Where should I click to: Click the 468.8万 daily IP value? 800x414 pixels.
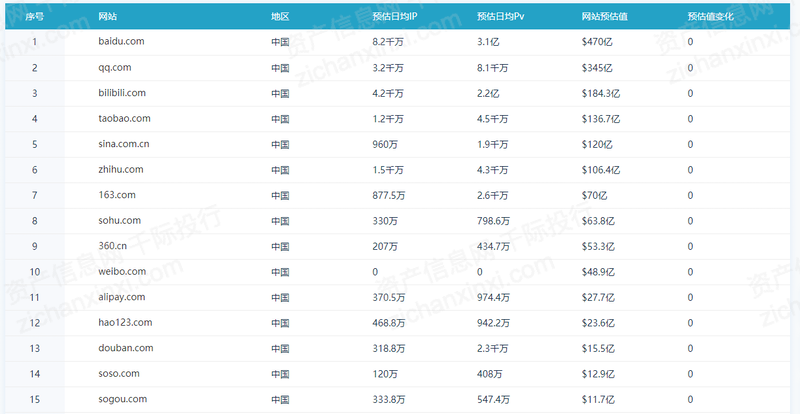pos(389,323)
